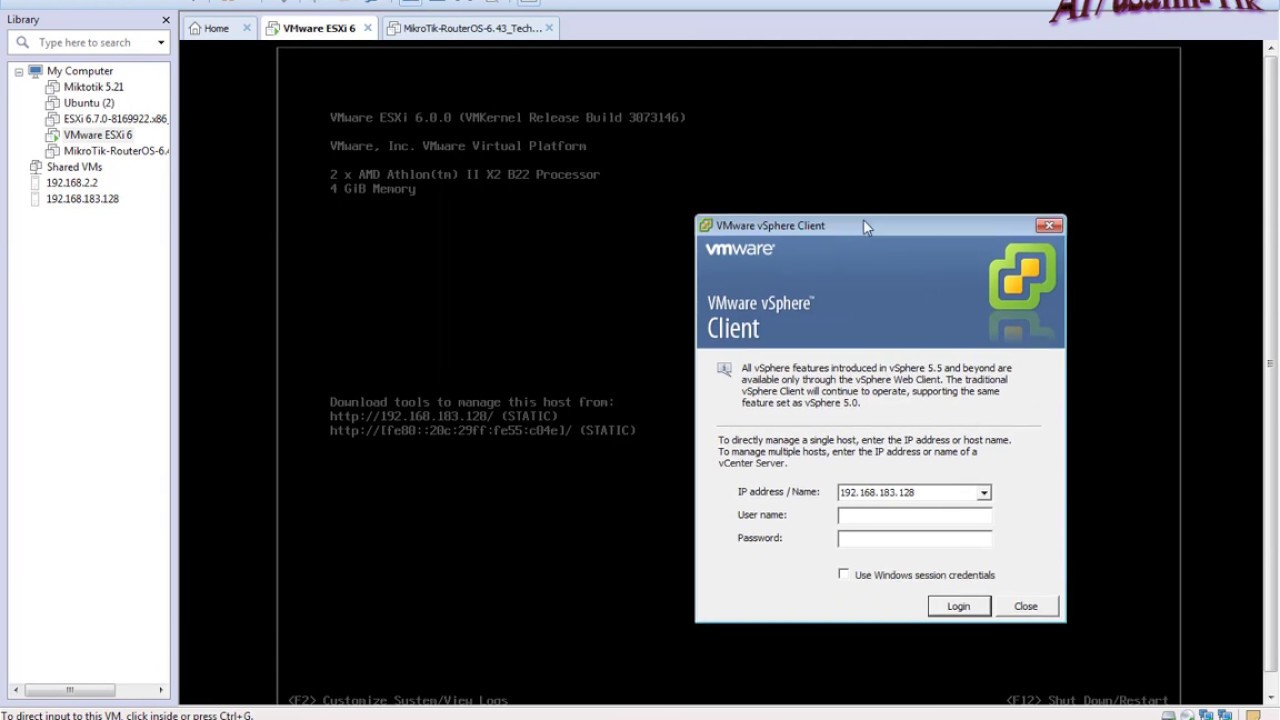Click the library panel horizontal scrollbar thumb
The image size is (1280, 720).
tap(70, 689)
